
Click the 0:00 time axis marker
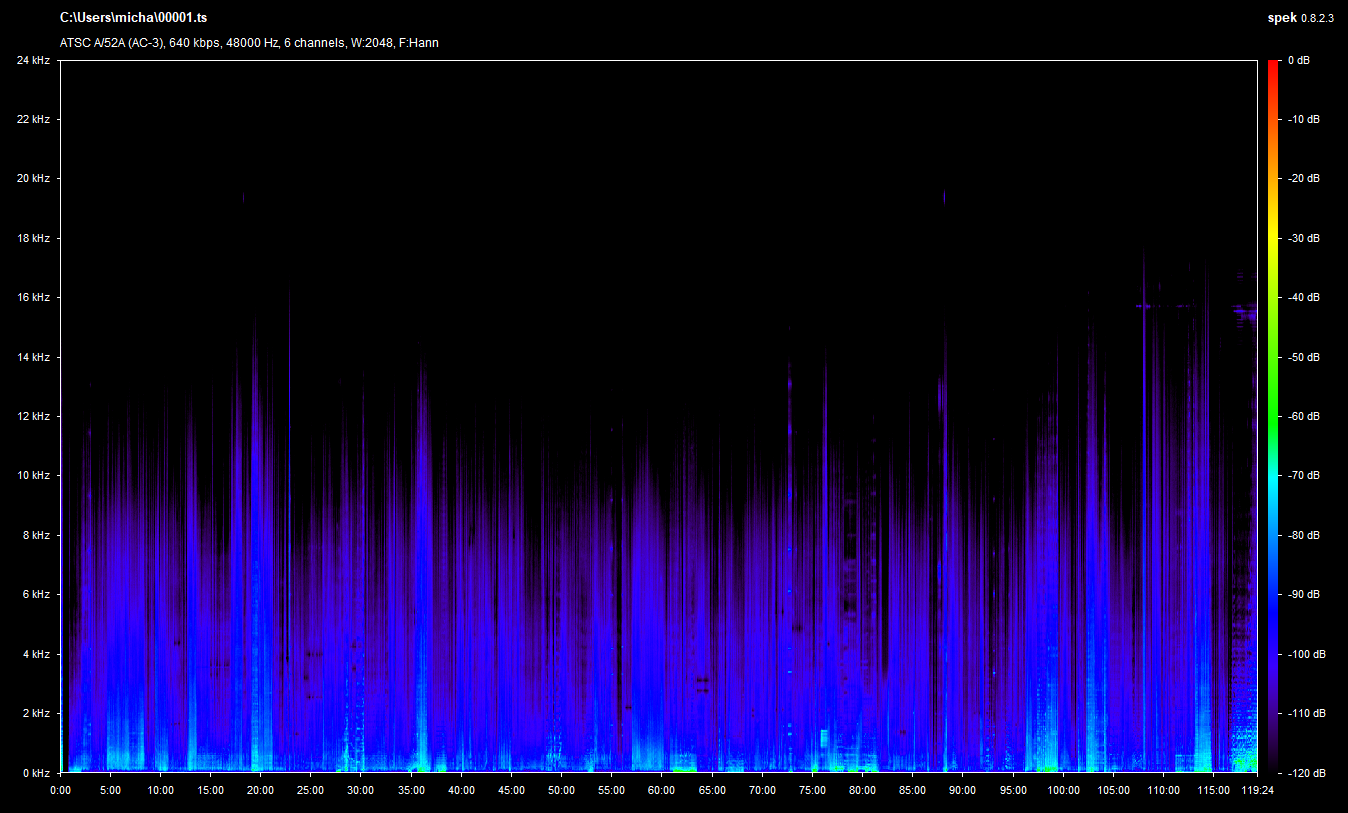coord(60,789)
